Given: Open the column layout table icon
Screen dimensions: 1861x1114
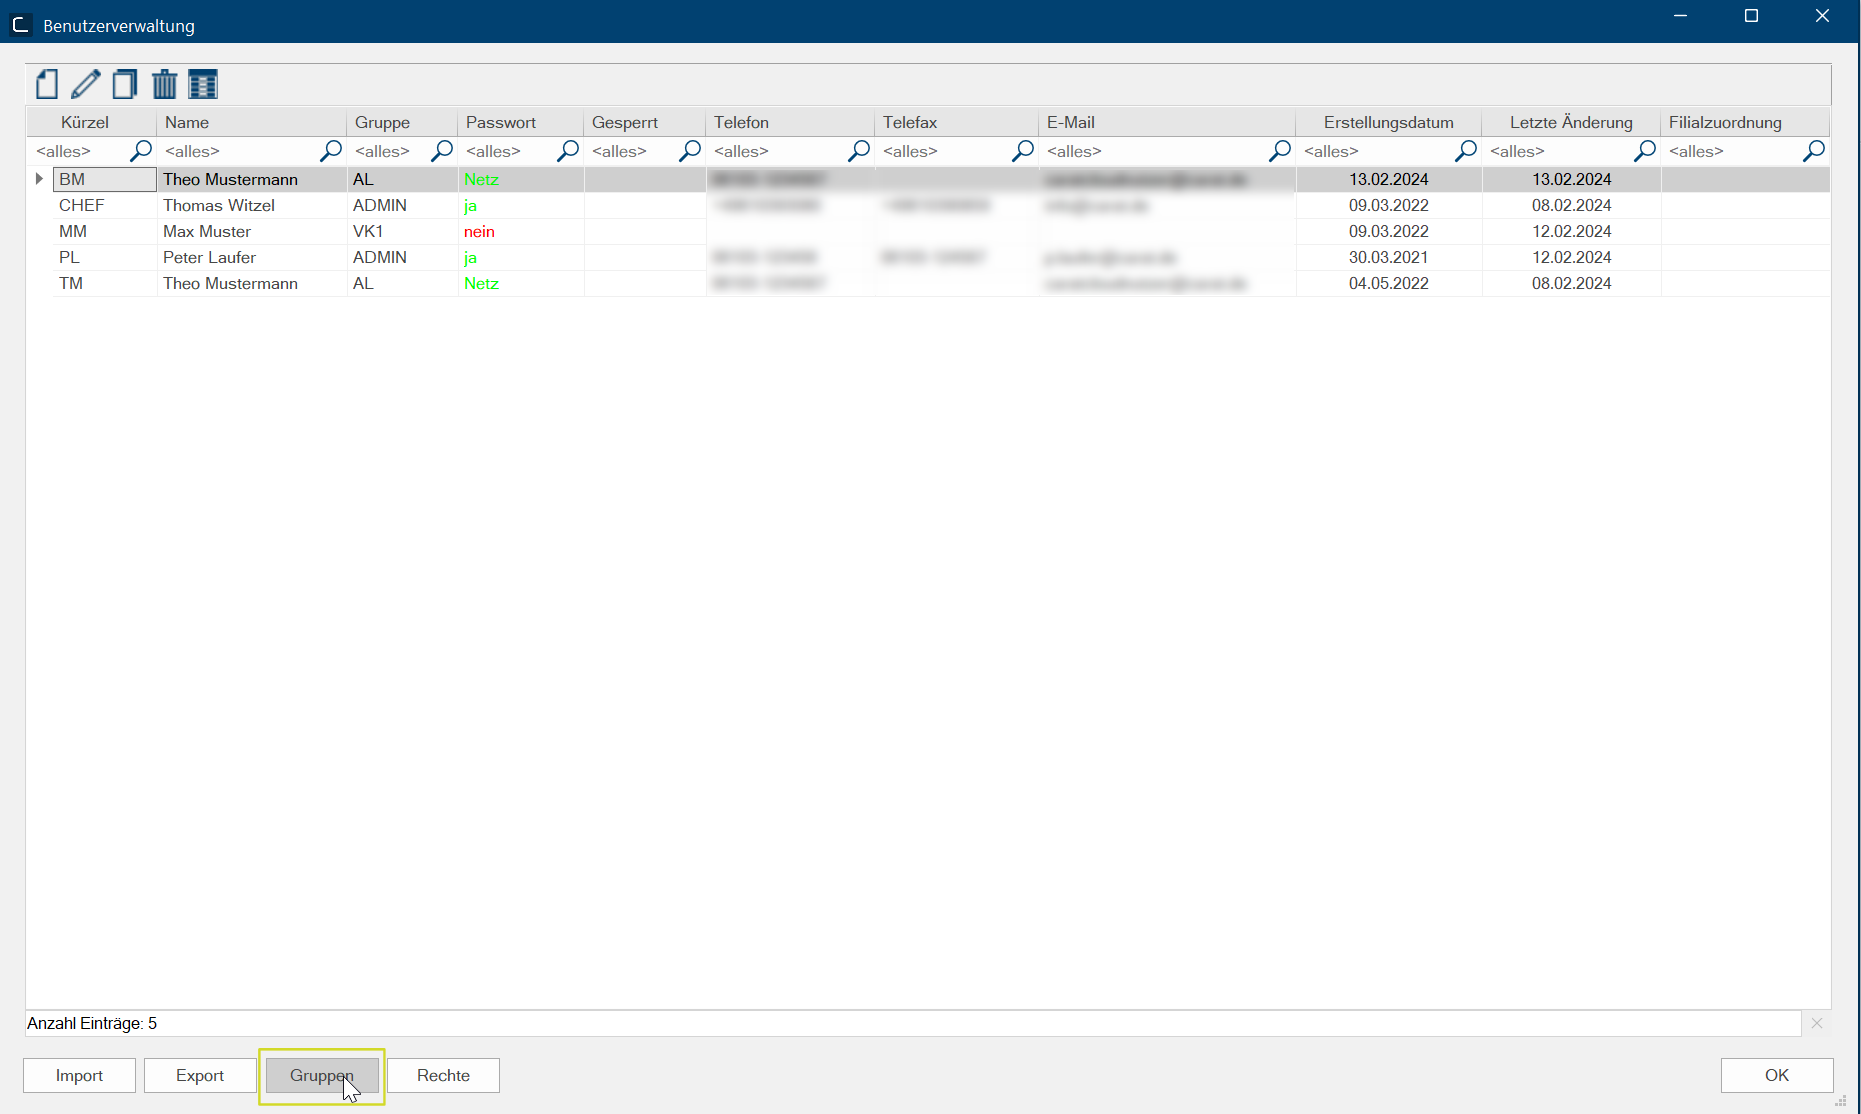Looking at the screenshot, I should [203, 85].
